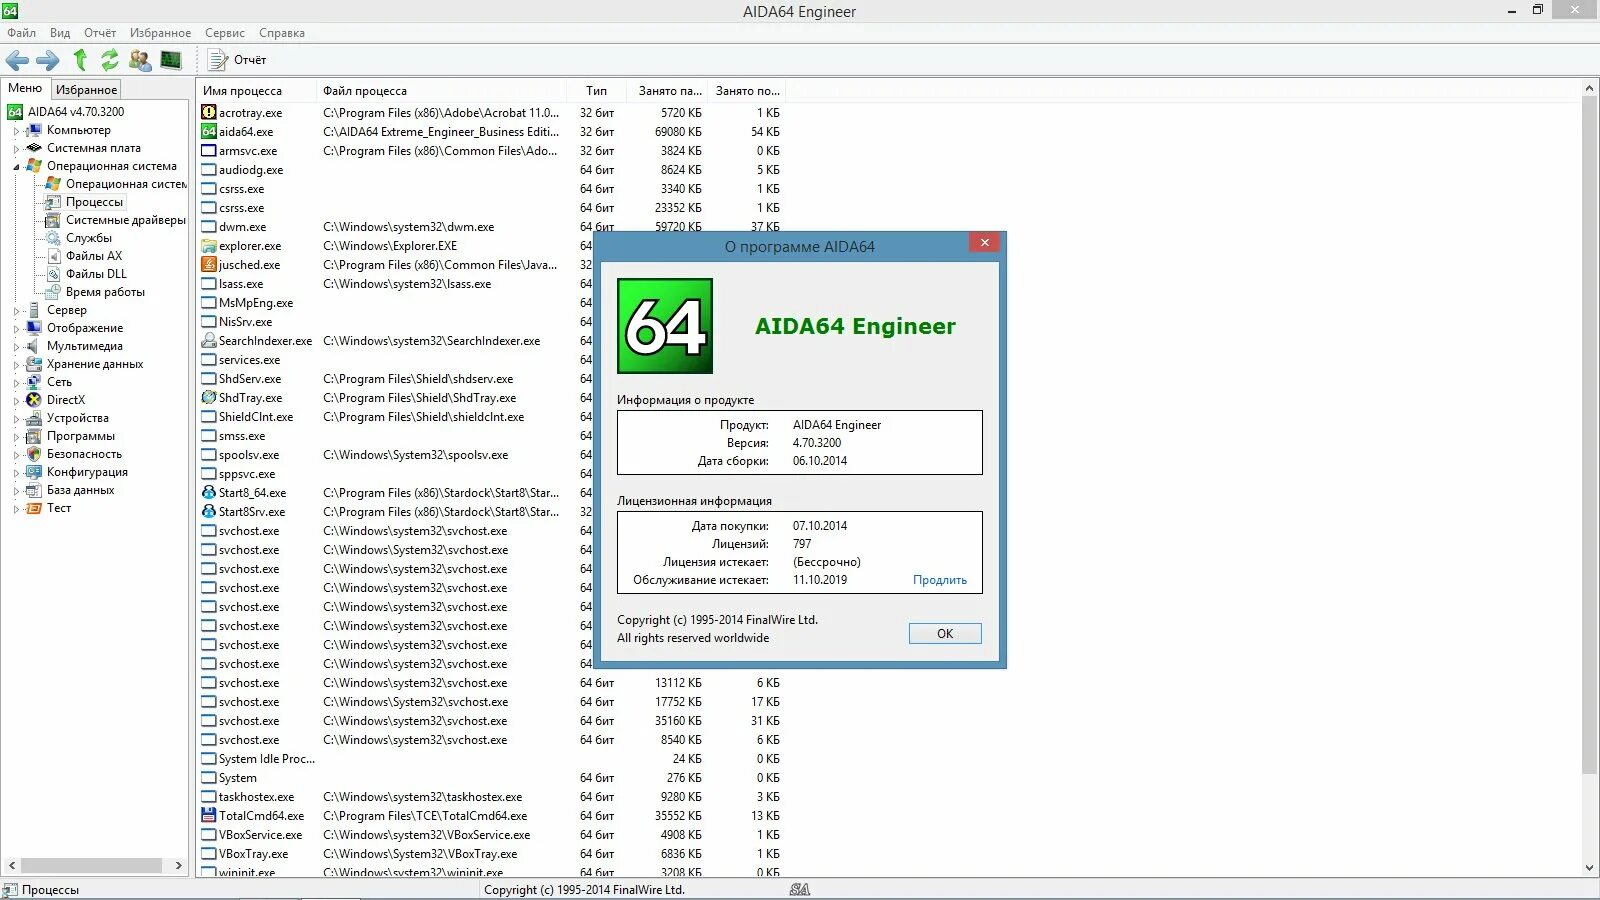1600x900 pixels.
Task: Select the jusched.exe Java icon
Action: [209, 265]
